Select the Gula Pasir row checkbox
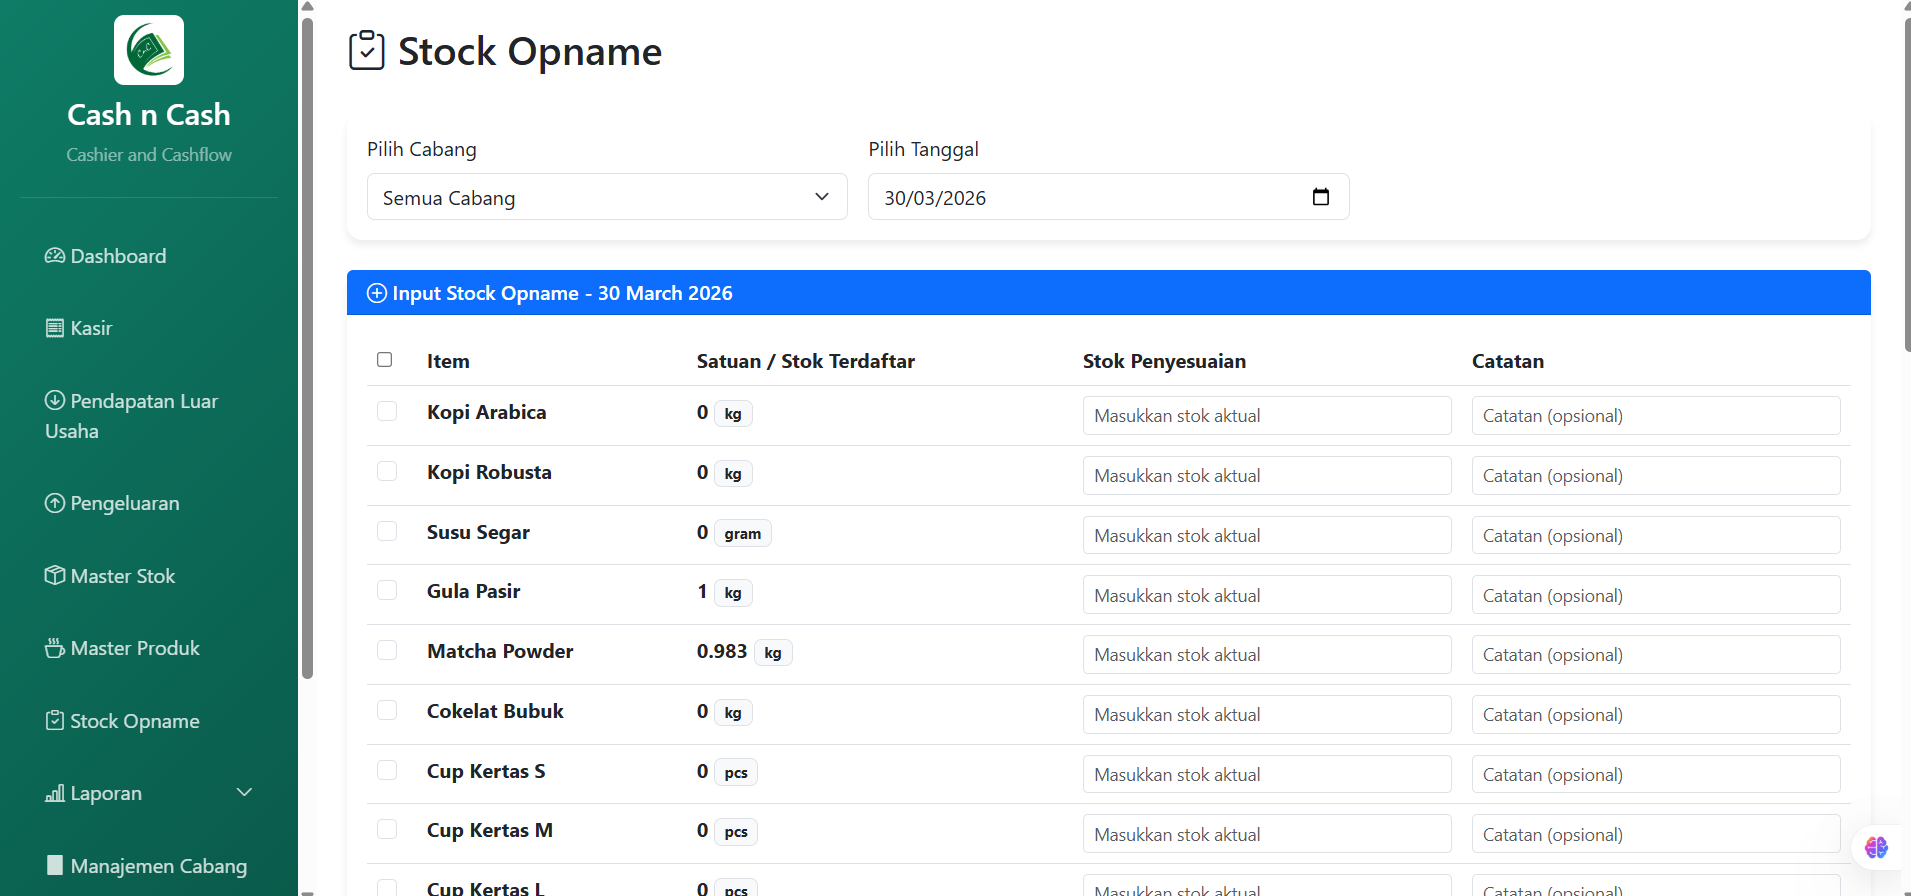The width and height of the screenshot is (1911, 896). point(387,591)
